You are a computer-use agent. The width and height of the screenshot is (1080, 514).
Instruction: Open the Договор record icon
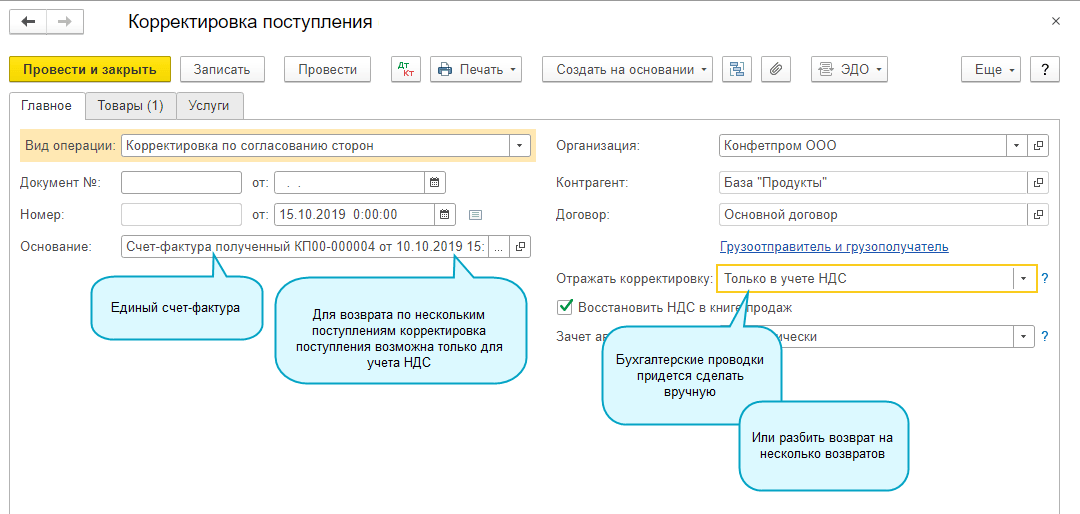pos(1039,214)
